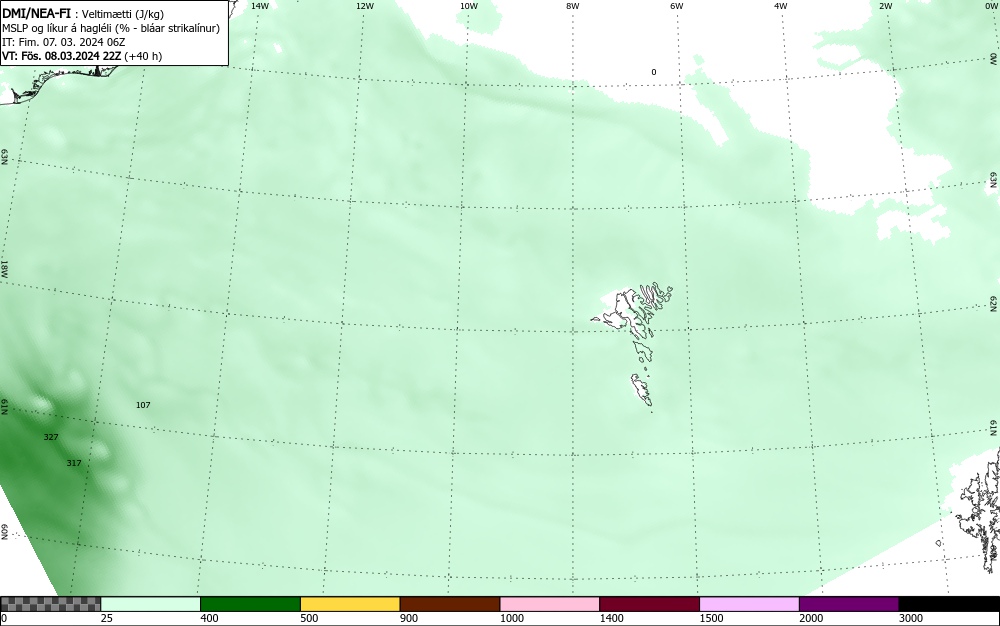Select the legend scale label 3000
This screenshot has width=1000, height=626.
pyautogui.click(x=911, y=618)
